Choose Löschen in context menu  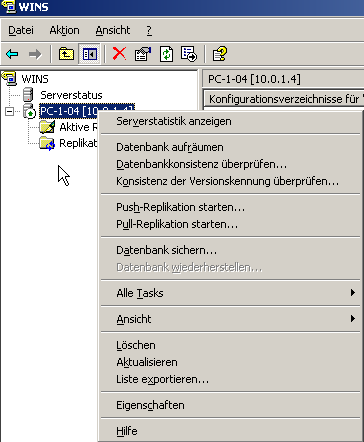231,345
